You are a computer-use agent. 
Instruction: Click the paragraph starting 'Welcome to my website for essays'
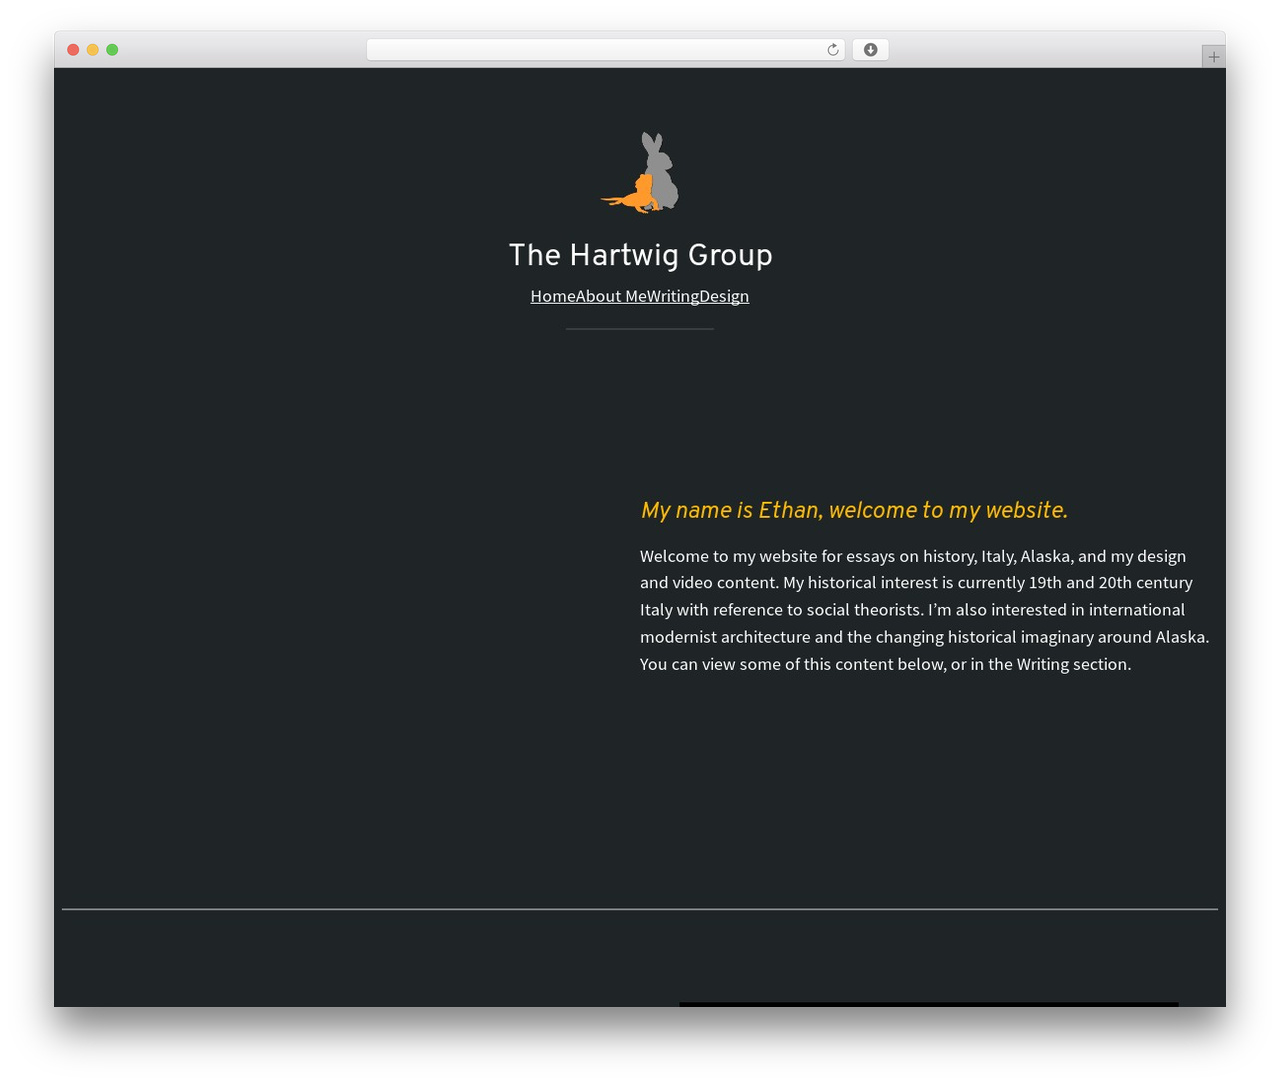(925, 610)
